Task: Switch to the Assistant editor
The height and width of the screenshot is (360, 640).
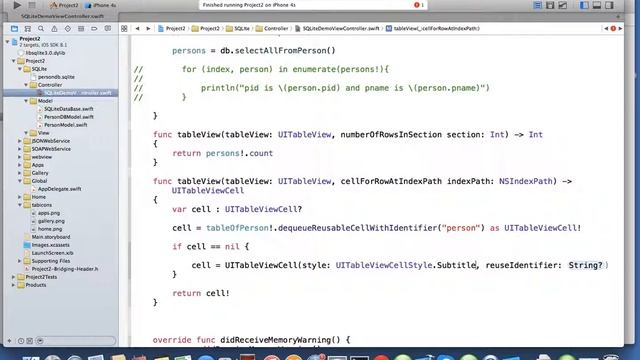Action: [x=550, y=5]
